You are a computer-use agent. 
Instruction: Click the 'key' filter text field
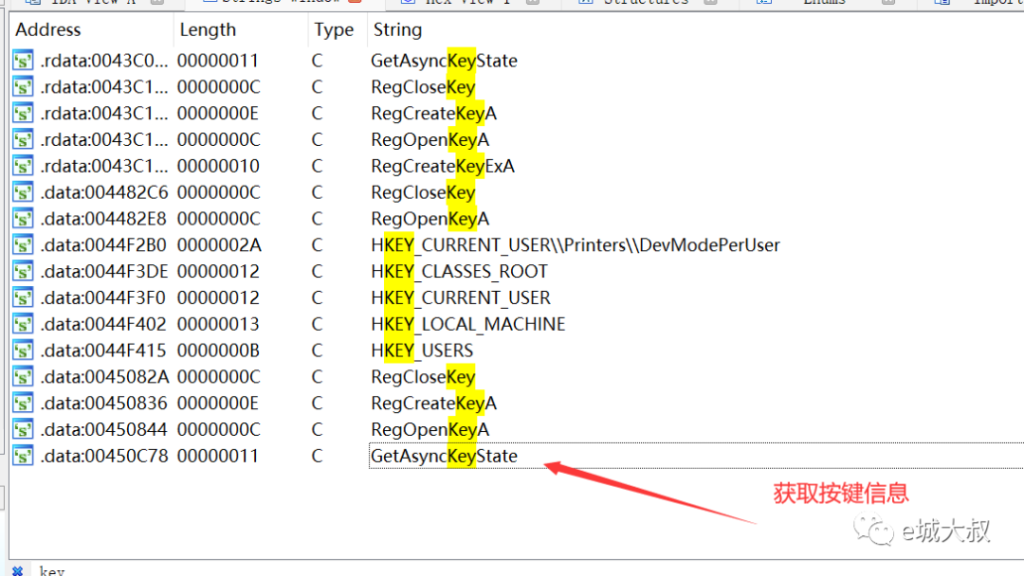pyautogui.click(x=200, y=571)
